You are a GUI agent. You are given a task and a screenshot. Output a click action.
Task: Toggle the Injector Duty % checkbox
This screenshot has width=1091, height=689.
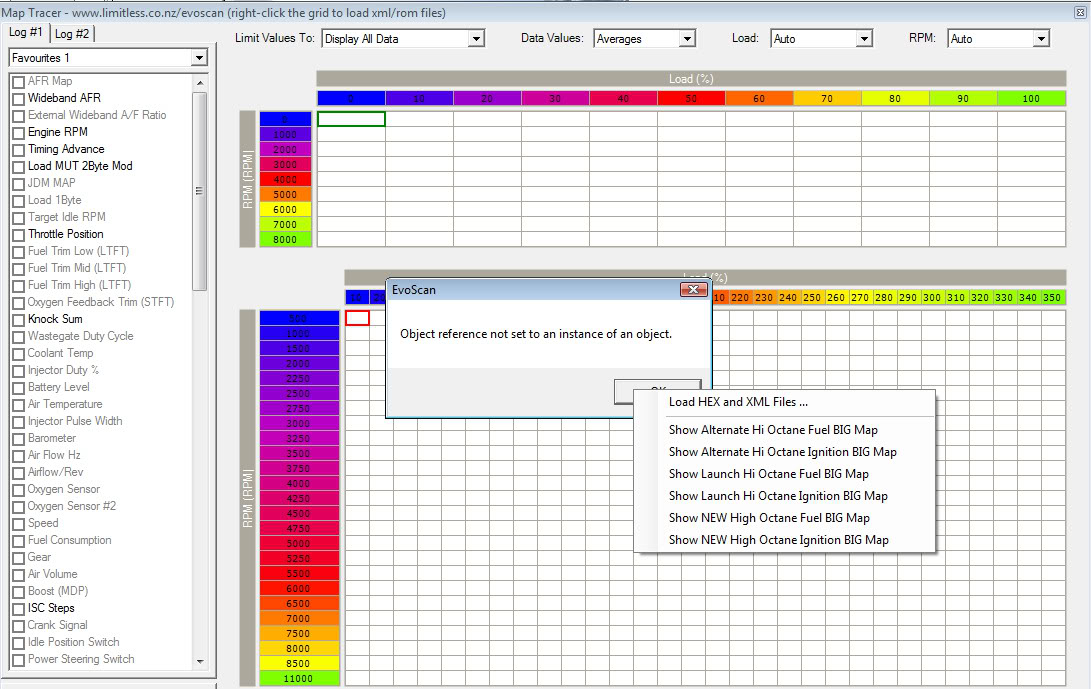coord(19,371)
